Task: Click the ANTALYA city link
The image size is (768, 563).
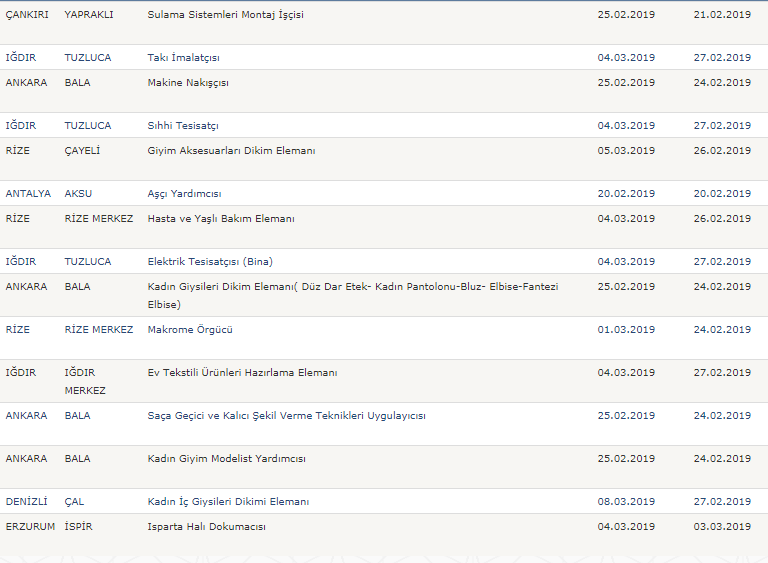Action: click(x=28, y=194)
